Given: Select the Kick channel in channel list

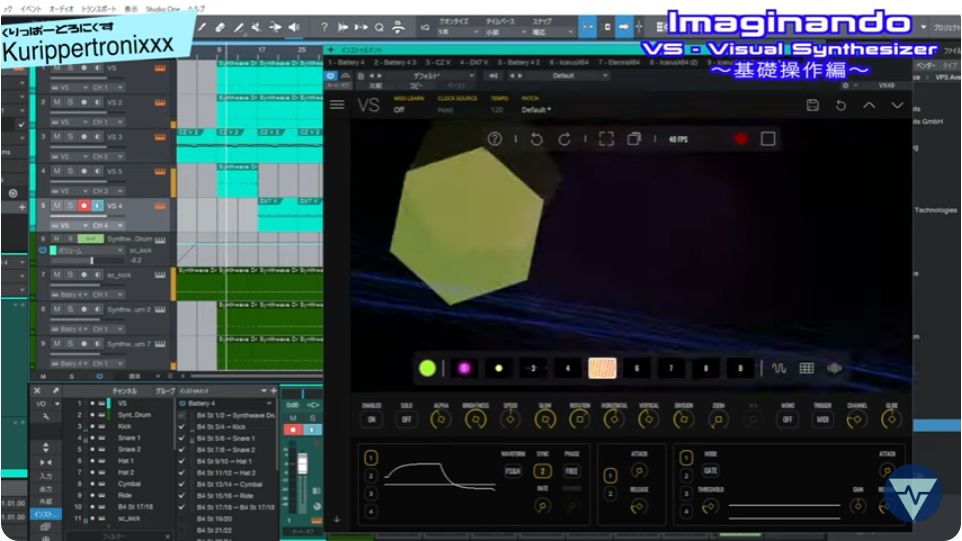Looking at the screenshot, I should pos(125,426).
